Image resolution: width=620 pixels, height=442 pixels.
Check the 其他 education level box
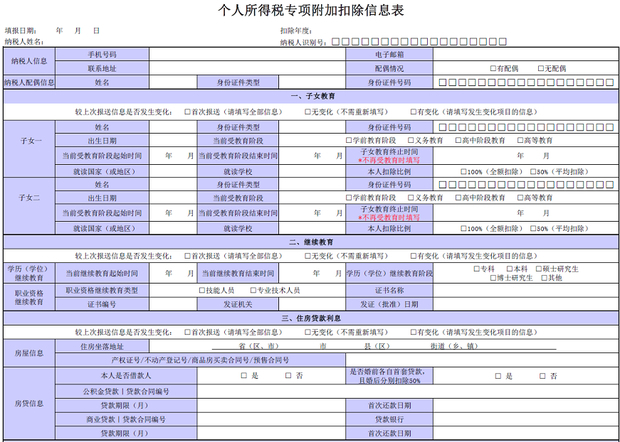(544, 278)
